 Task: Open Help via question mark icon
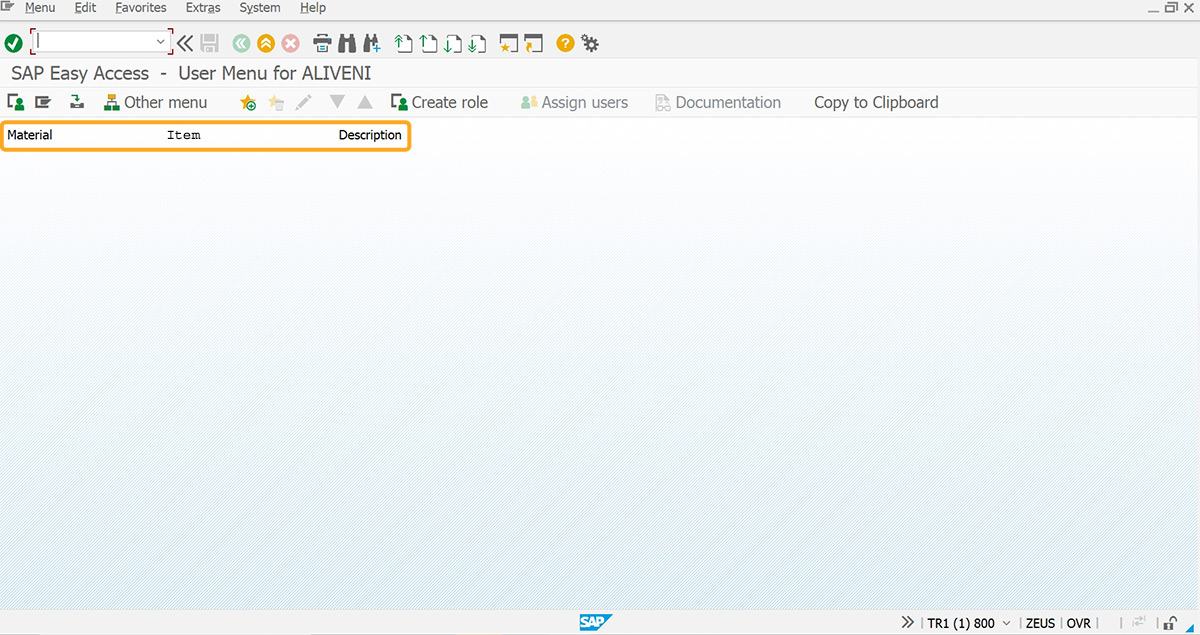pos(565,43)
